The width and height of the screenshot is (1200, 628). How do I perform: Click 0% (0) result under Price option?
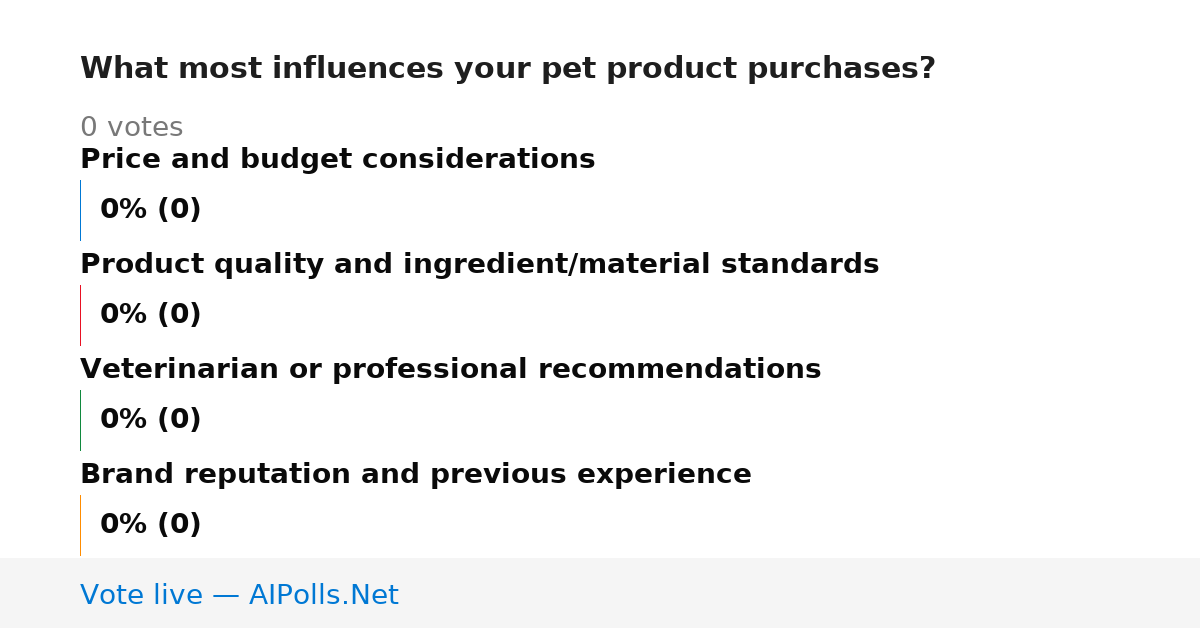pos(150,210)
